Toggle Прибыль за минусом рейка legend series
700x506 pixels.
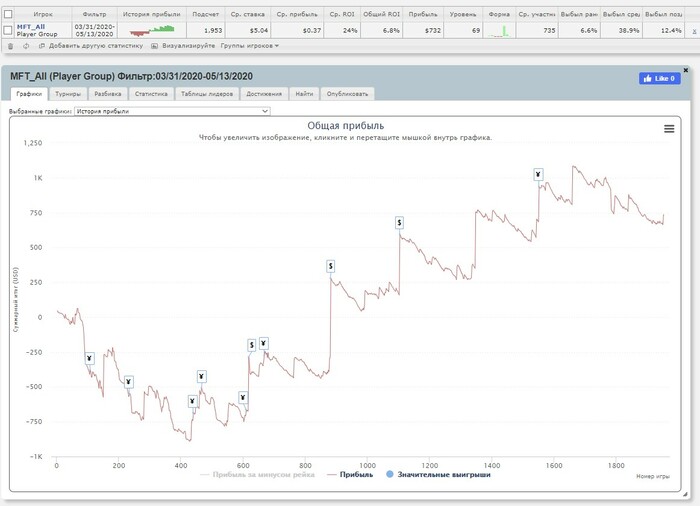pos(258,475)
